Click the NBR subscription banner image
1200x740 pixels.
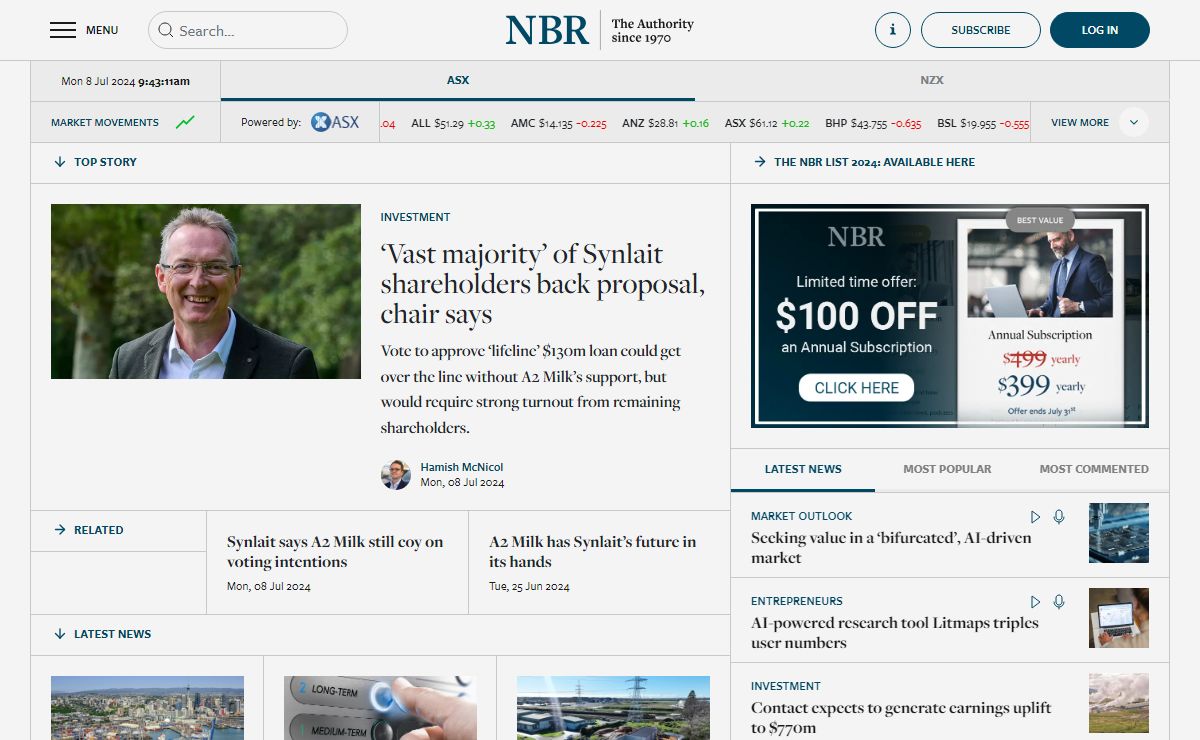coord(950,316)
